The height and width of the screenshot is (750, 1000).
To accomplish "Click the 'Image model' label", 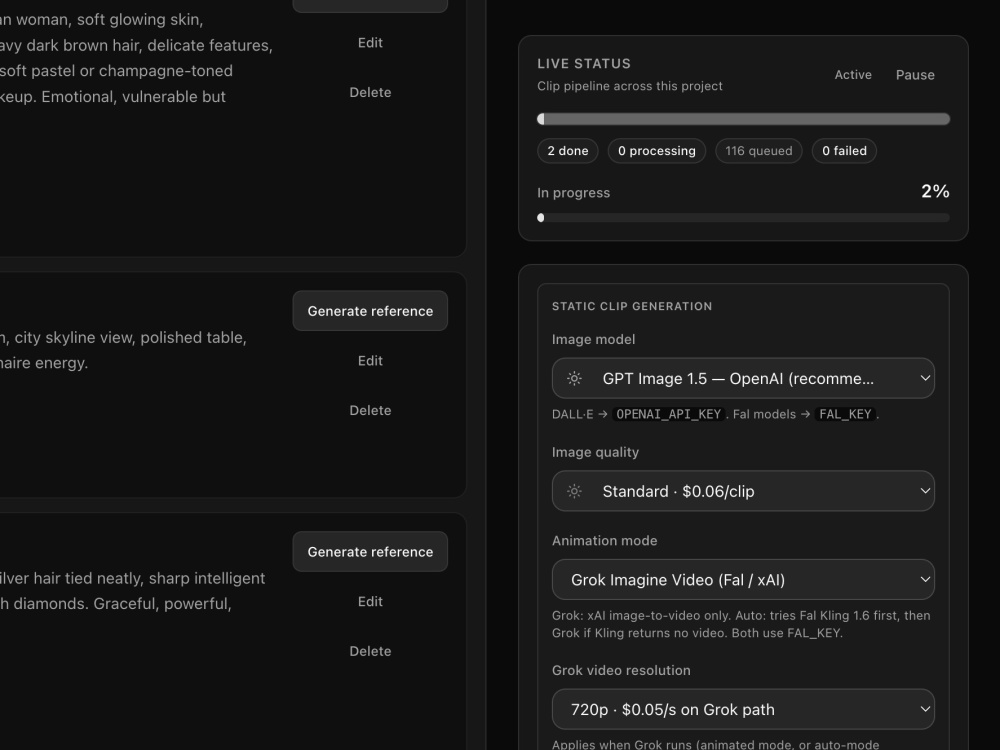I will (593, 339).
